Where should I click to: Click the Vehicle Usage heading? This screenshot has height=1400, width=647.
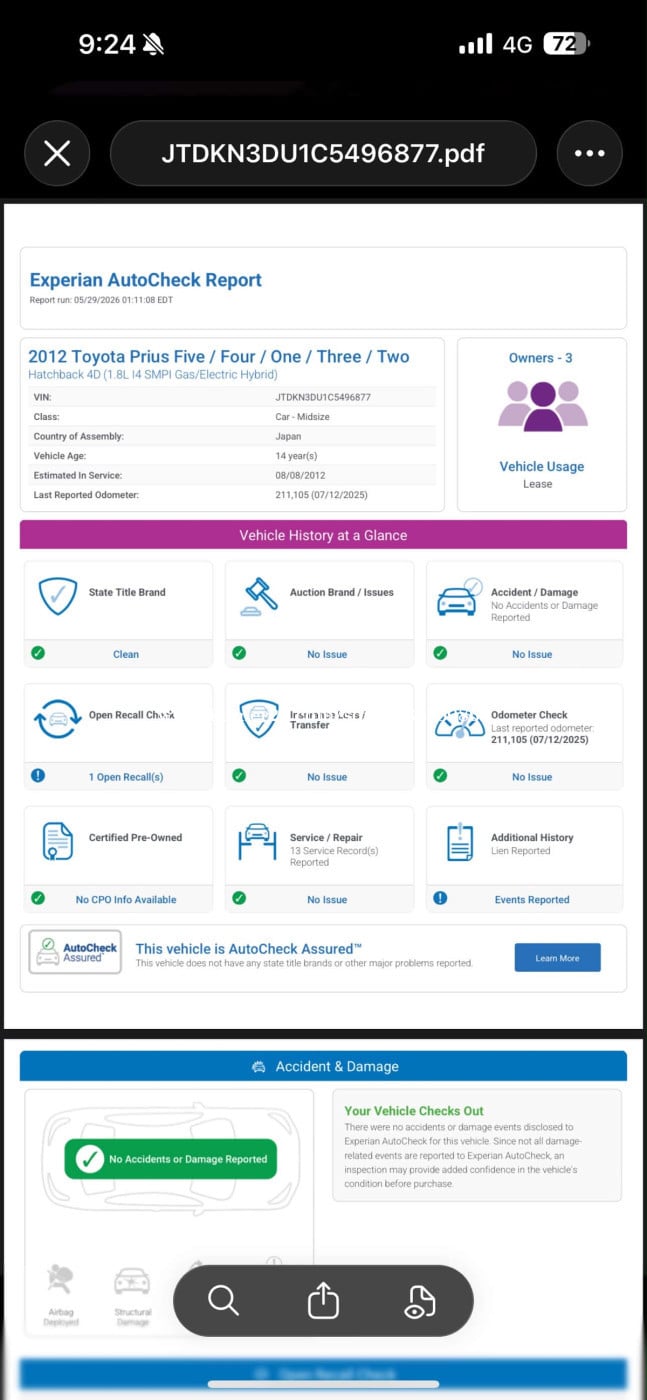tap(542, 466)
